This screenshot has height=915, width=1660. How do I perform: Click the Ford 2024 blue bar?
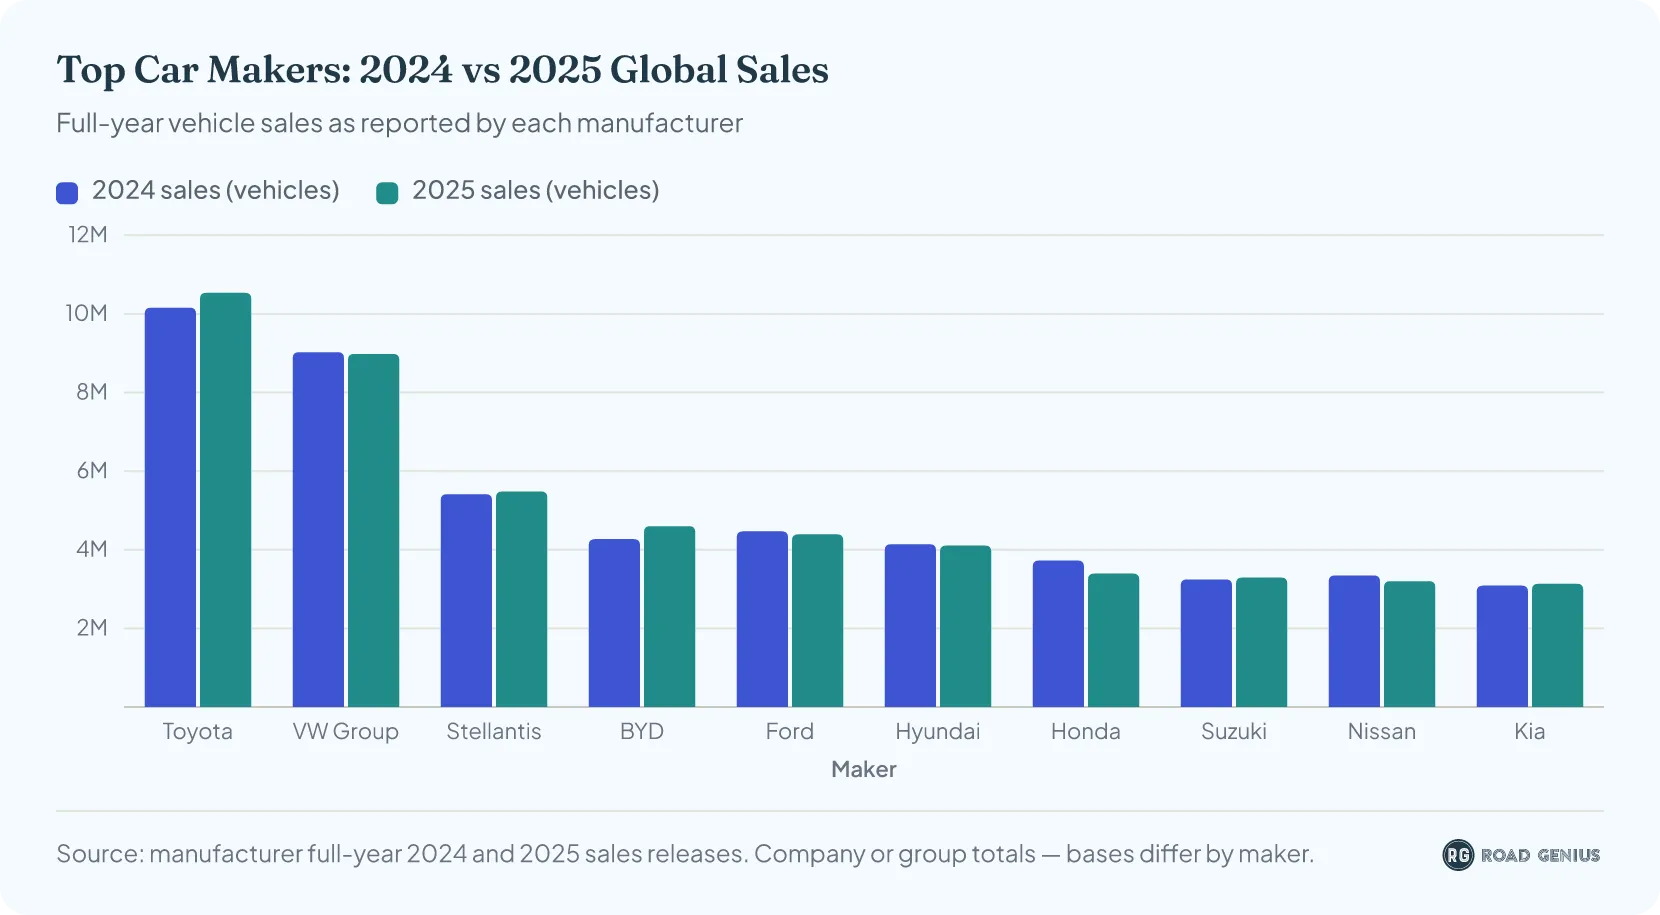point(762,619)
